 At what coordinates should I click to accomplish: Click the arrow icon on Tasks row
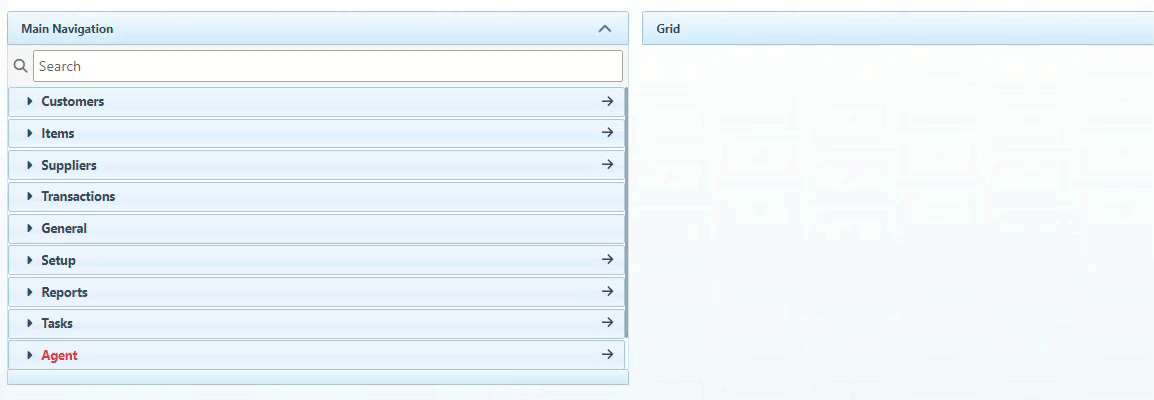tap(606, 323)
